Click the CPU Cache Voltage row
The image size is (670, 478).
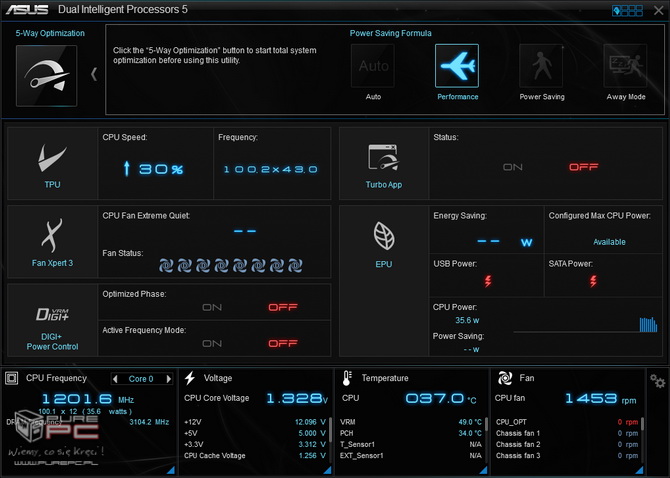pyautogui.click(x=255, y=456)
